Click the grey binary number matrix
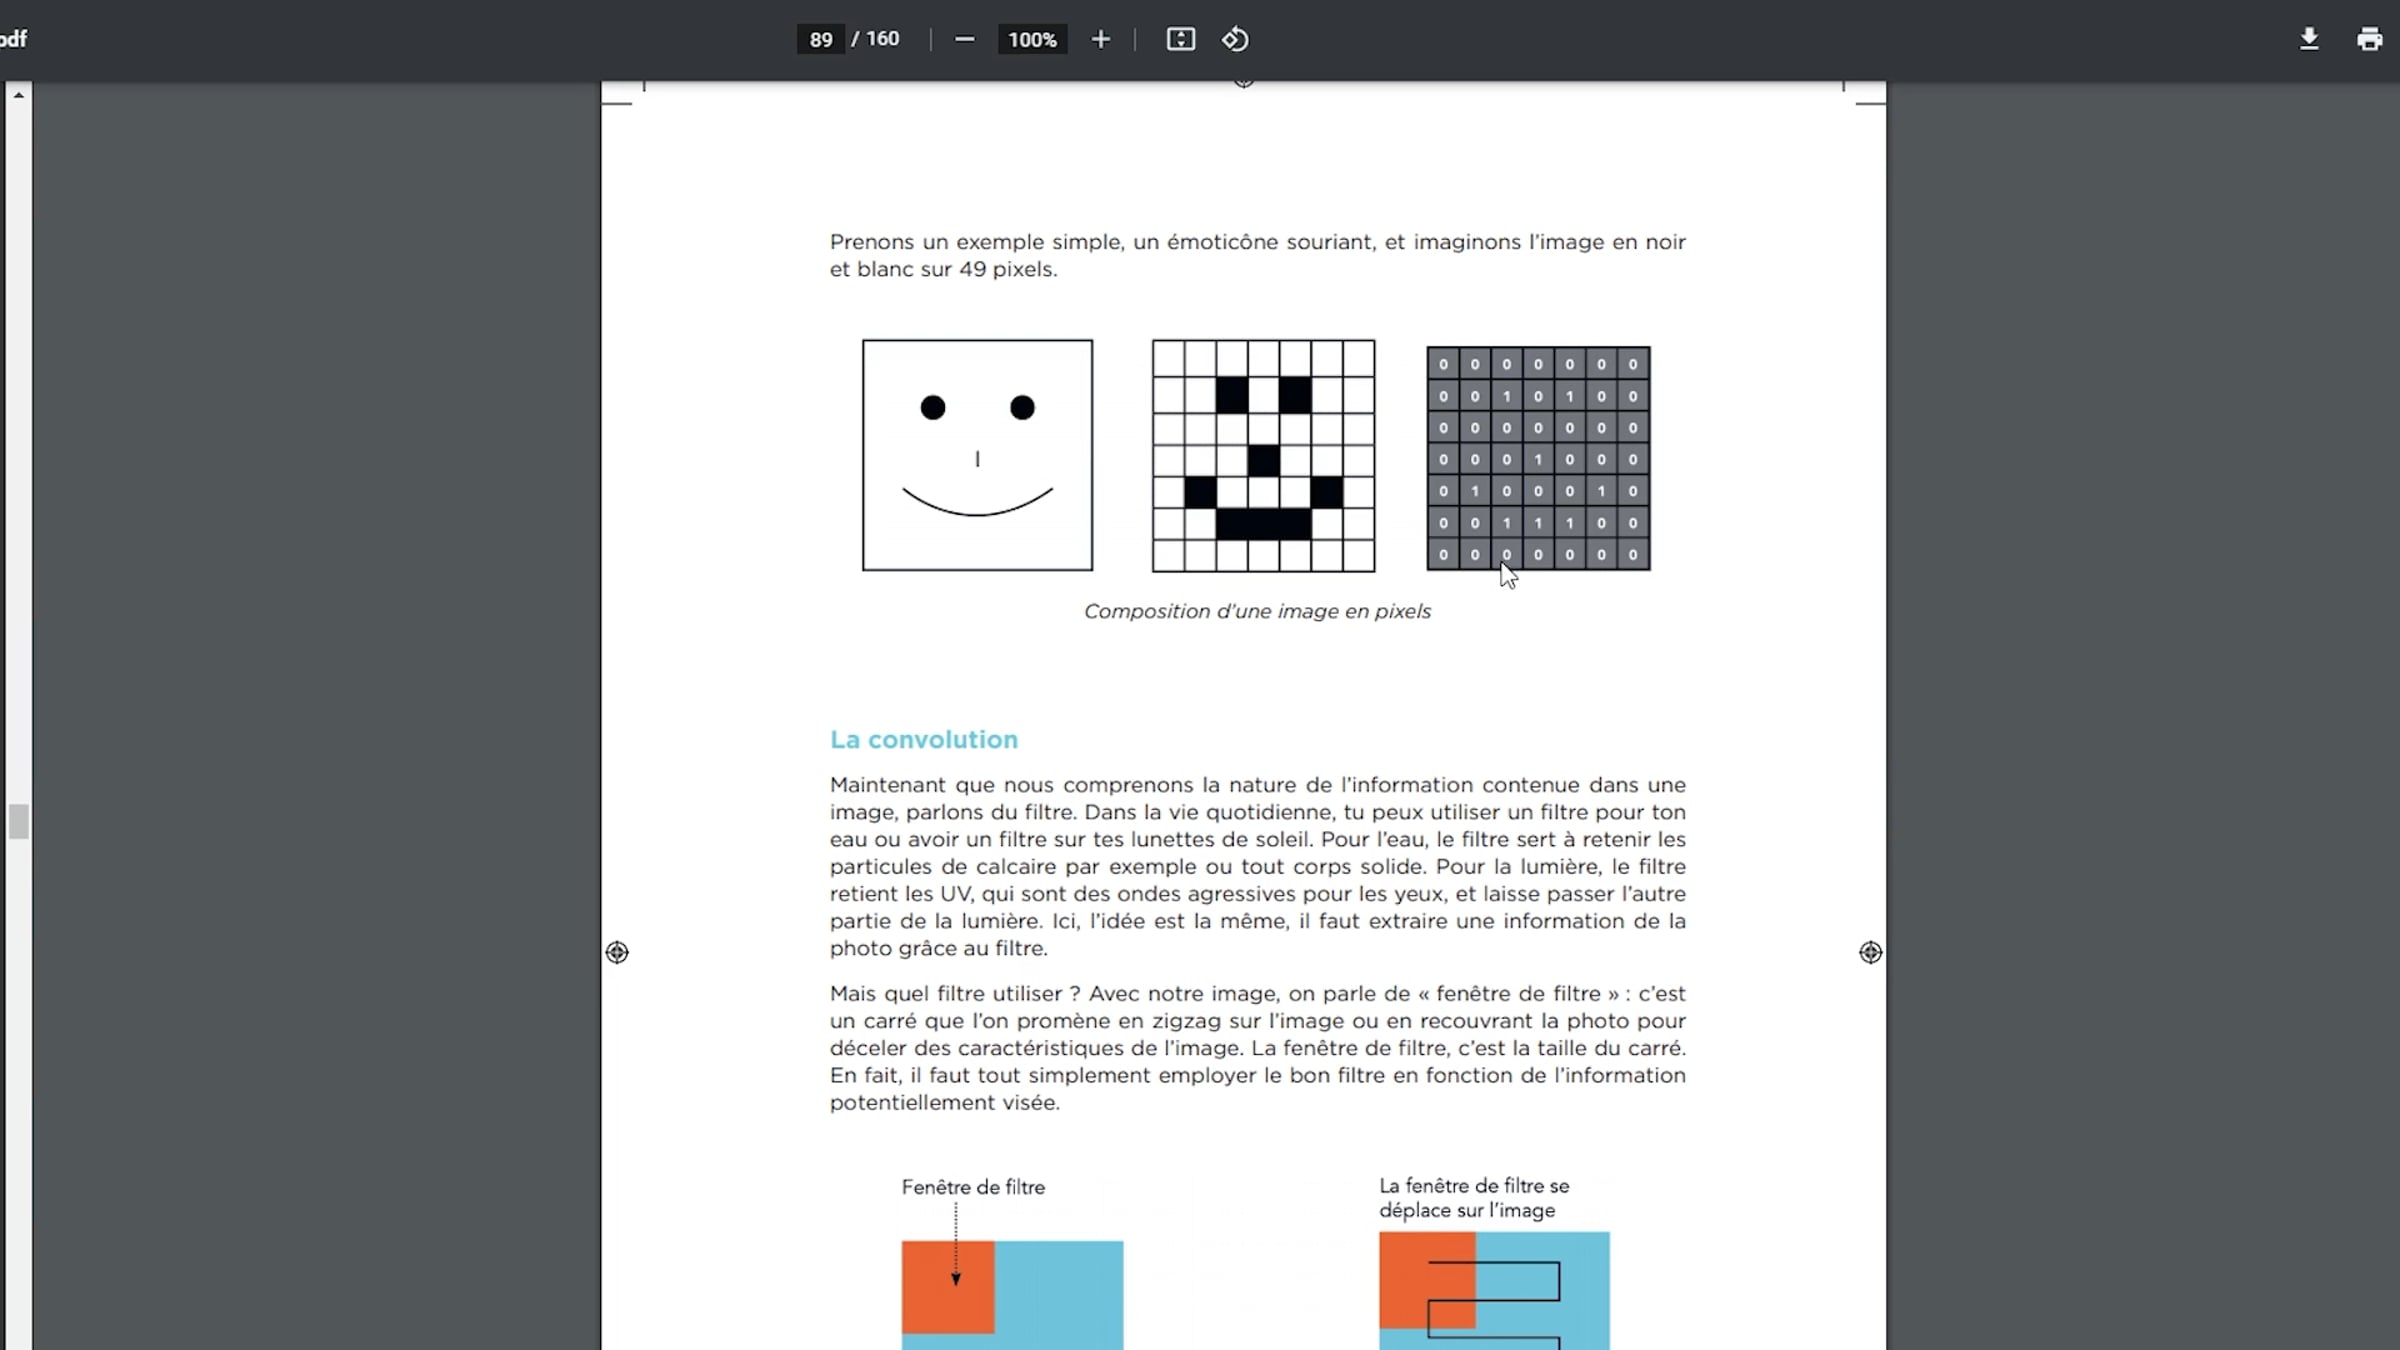The width and height of the screenshot is (2400, 1350). coord(1538,458)
